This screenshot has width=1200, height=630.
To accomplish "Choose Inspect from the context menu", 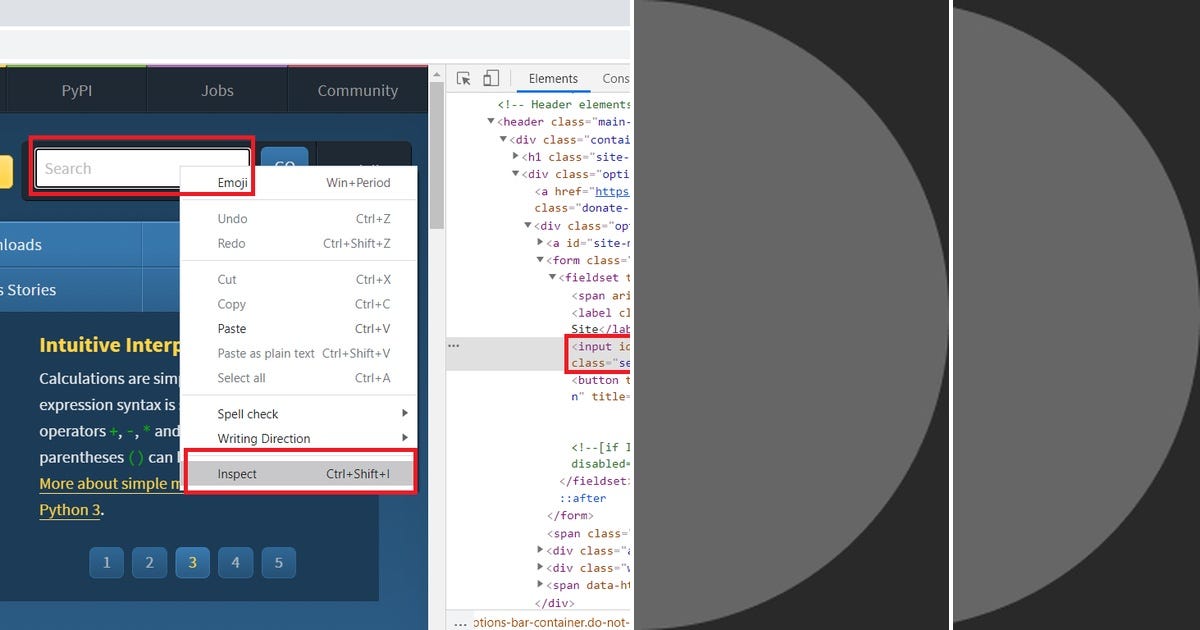I will (238, 473).
